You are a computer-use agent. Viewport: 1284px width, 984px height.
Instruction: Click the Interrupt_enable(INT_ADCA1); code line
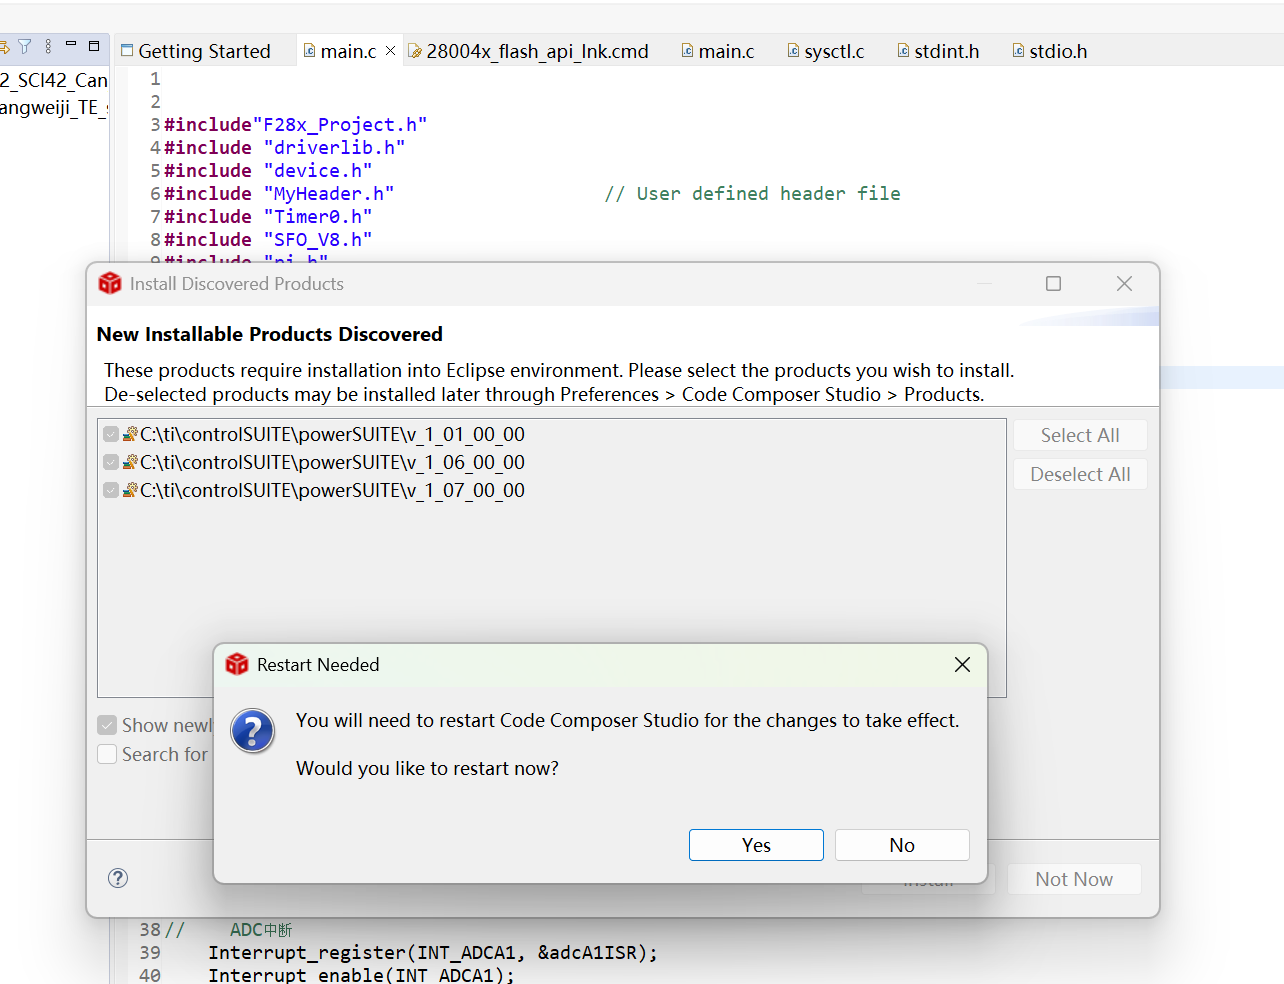pyautogui.click(x=361, y=975)
